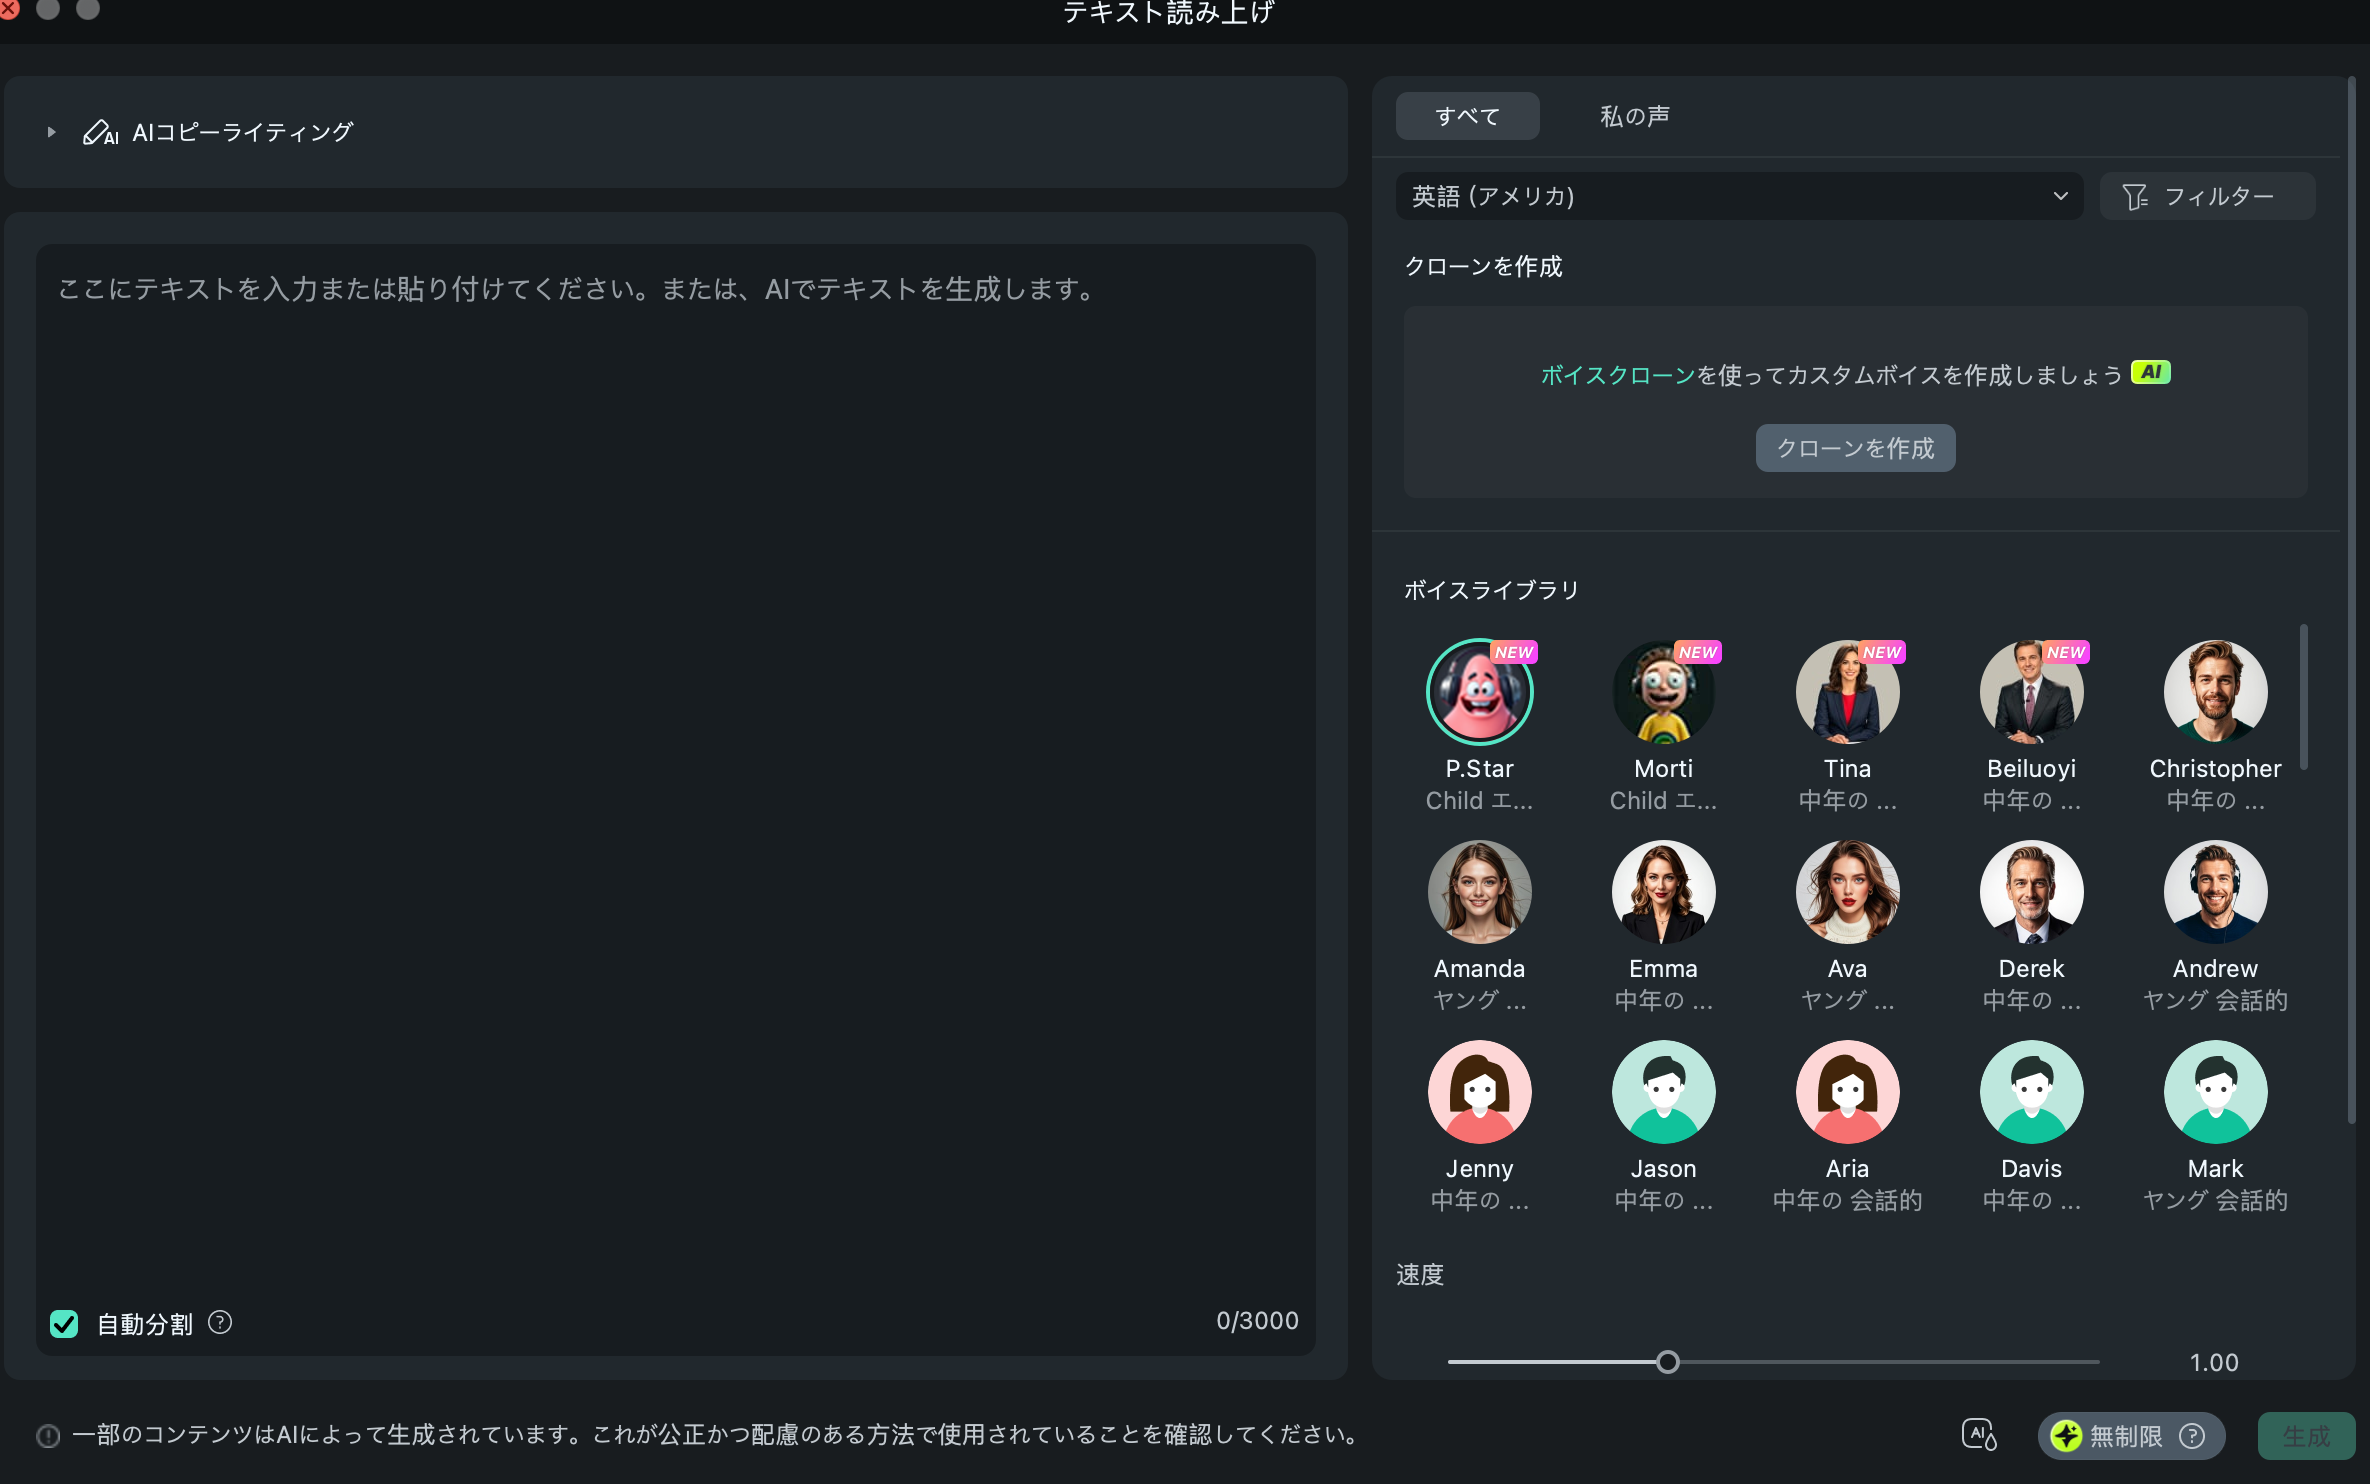
Task: Click the AI badge next to ボイスクローン text
Action: (x=2152, y=371)
